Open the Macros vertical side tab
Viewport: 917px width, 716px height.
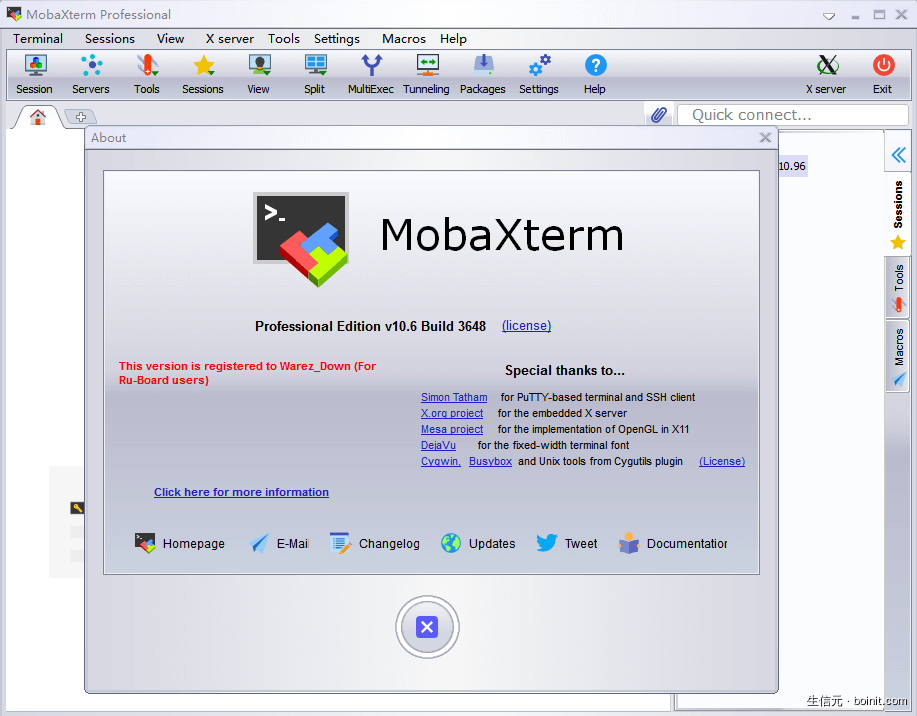pos(898,357)
